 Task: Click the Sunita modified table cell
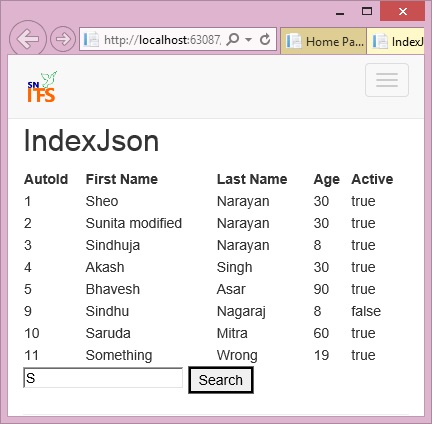(134, 223)
